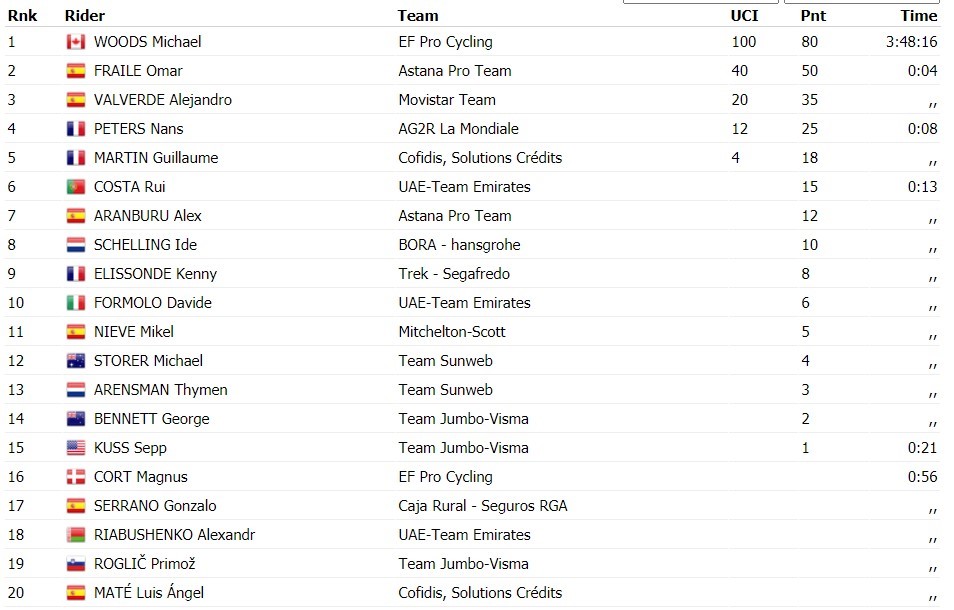Click the Slovenian flag beside ROGLIČ Primož
The height and width of the screenshot is (610, 954).
(x=75, y=564)
